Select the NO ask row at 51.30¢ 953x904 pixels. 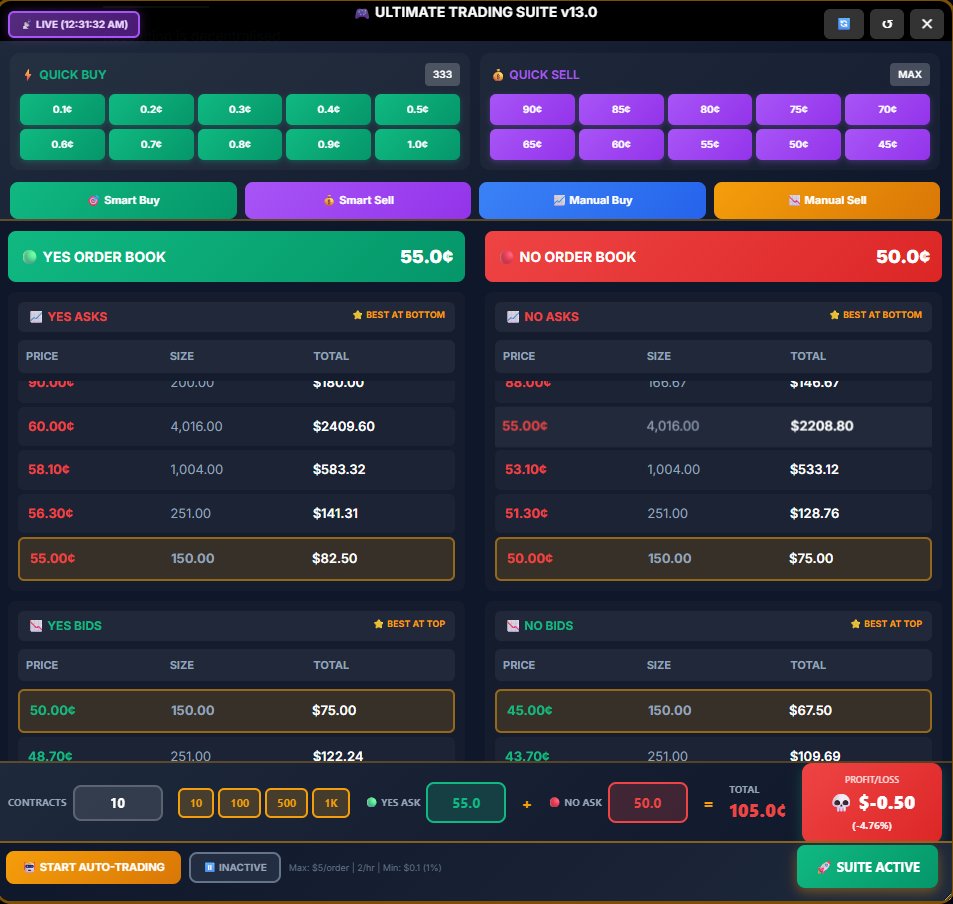(x=713, y=514)
